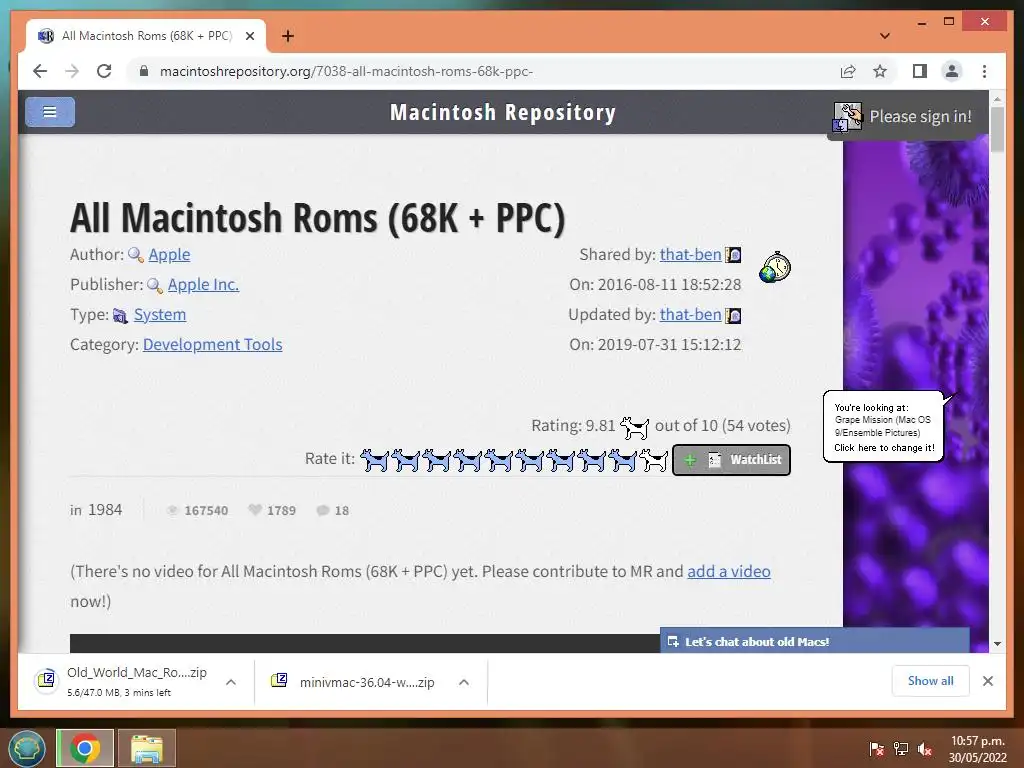
Task: Go back to previous page
Action: [x=40, y=71]
